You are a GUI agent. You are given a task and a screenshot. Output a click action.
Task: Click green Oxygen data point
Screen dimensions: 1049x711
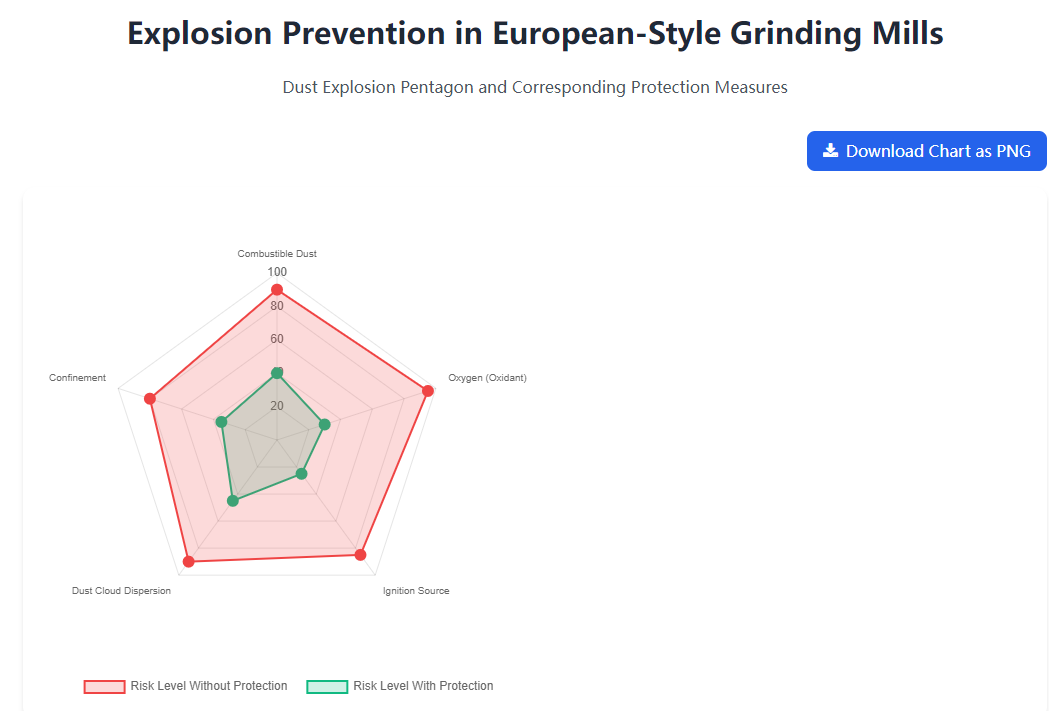pyautogui.click(x=324, y=424)
